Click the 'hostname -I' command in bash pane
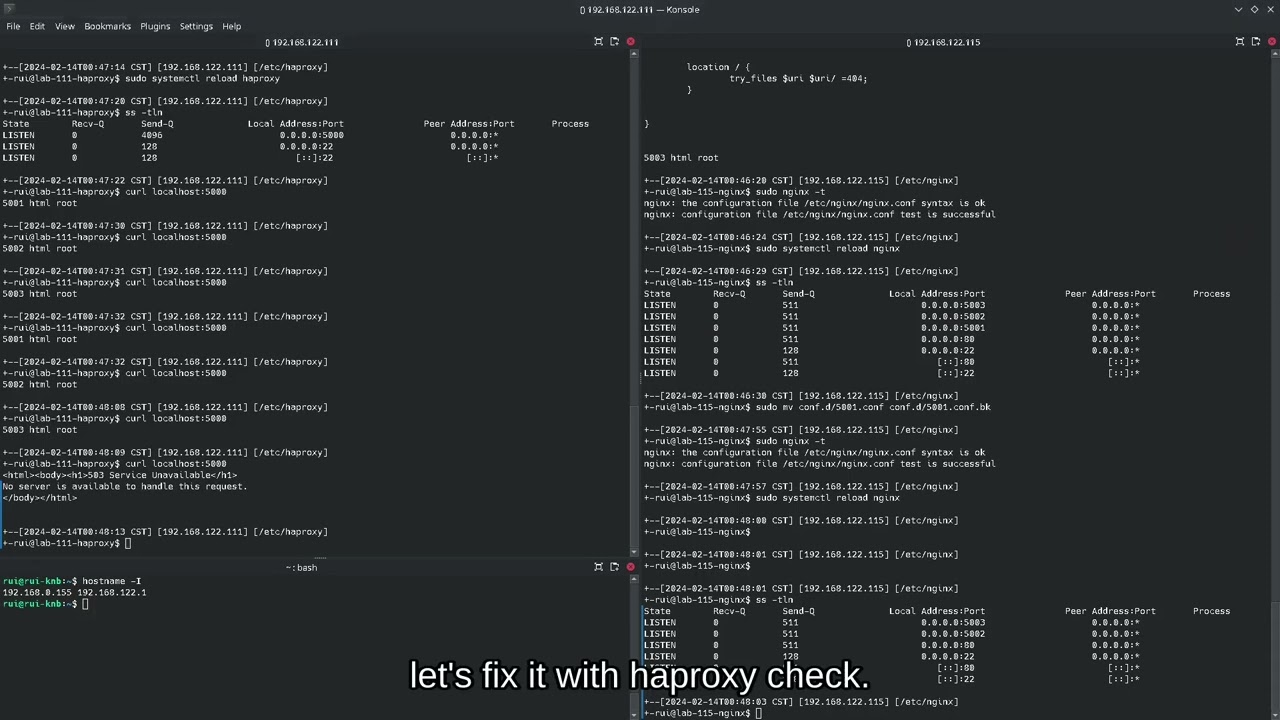 111,581
